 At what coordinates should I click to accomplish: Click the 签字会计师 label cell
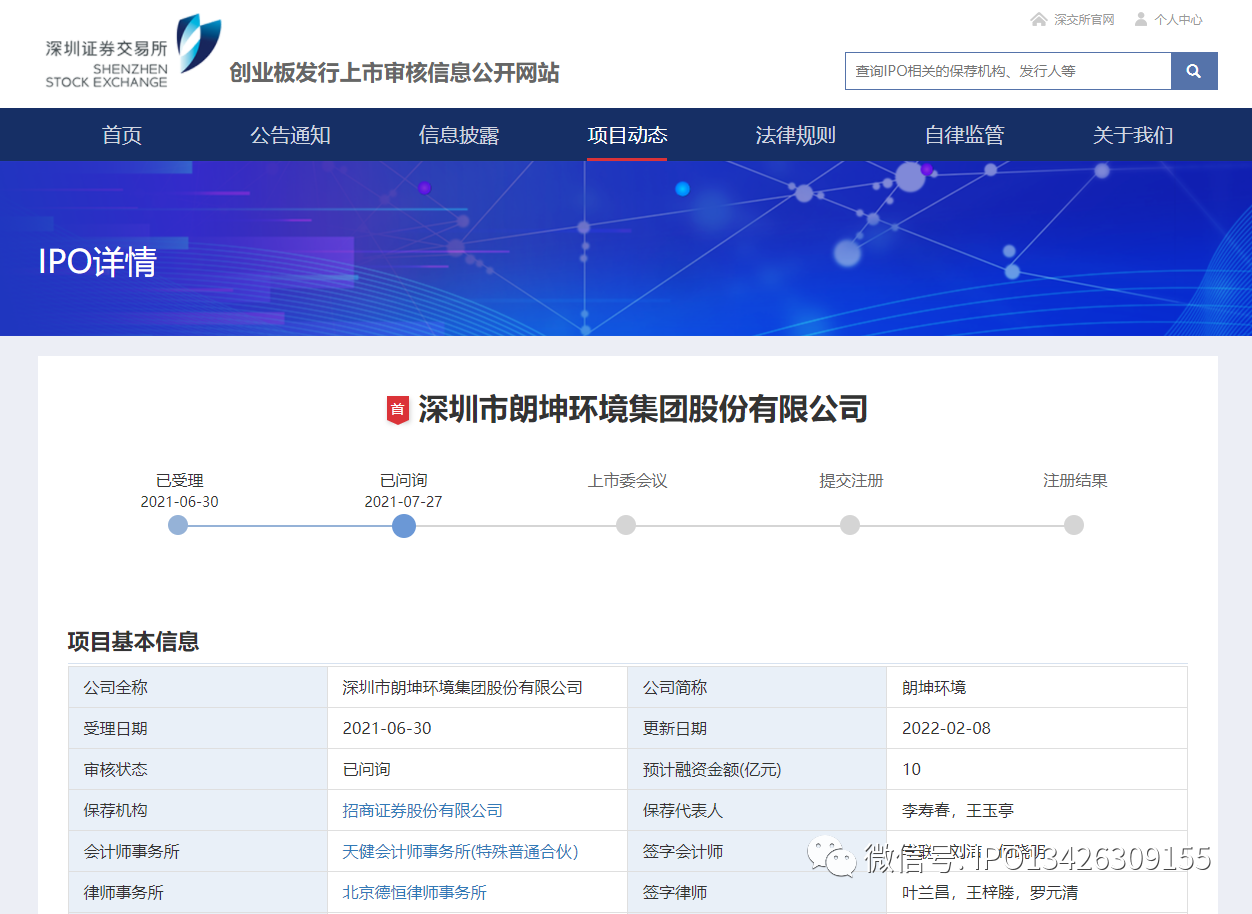(757, 852)
